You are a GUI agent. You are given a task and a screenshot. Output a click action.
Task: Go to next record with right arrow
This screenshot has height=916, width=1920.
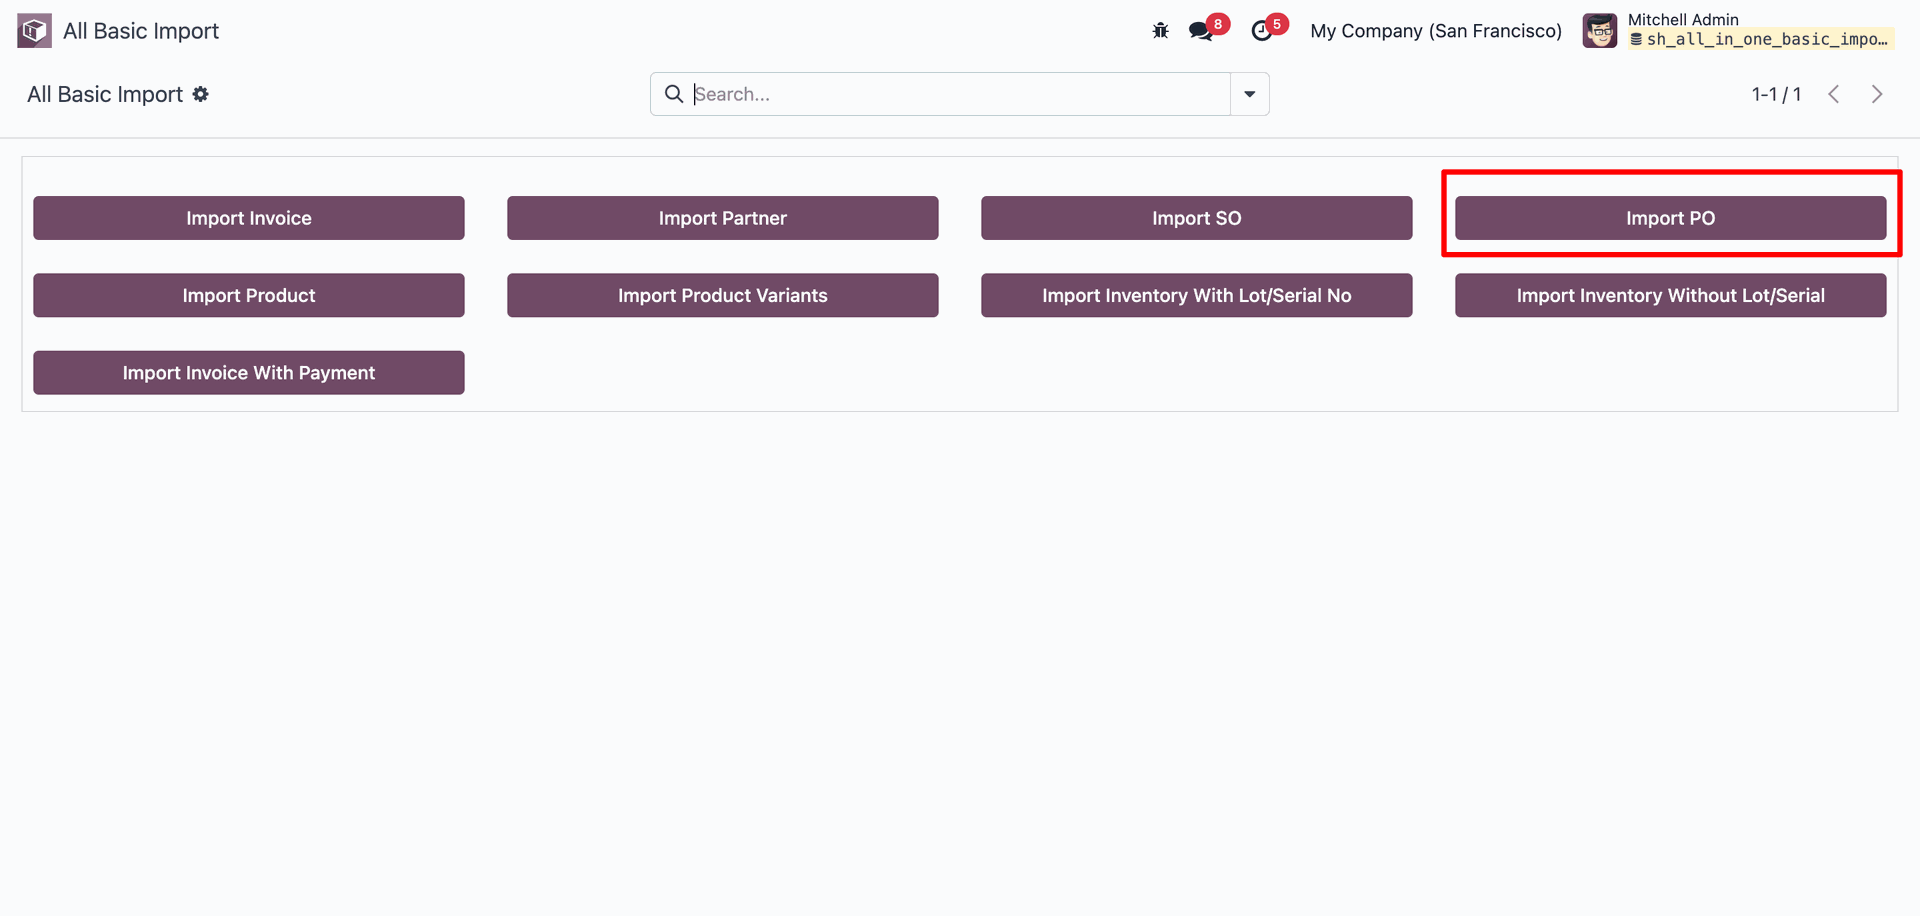(1877, 94)
